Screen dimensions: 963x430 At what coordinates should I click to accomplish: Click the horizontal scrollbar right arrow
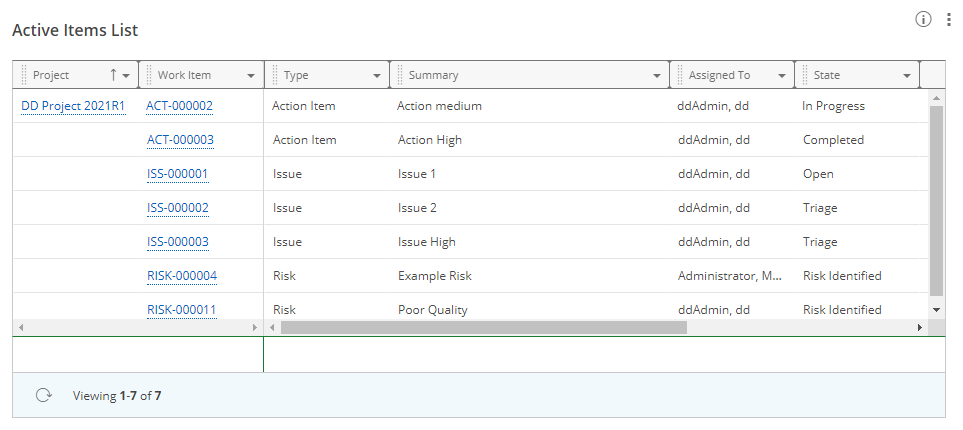920,327
